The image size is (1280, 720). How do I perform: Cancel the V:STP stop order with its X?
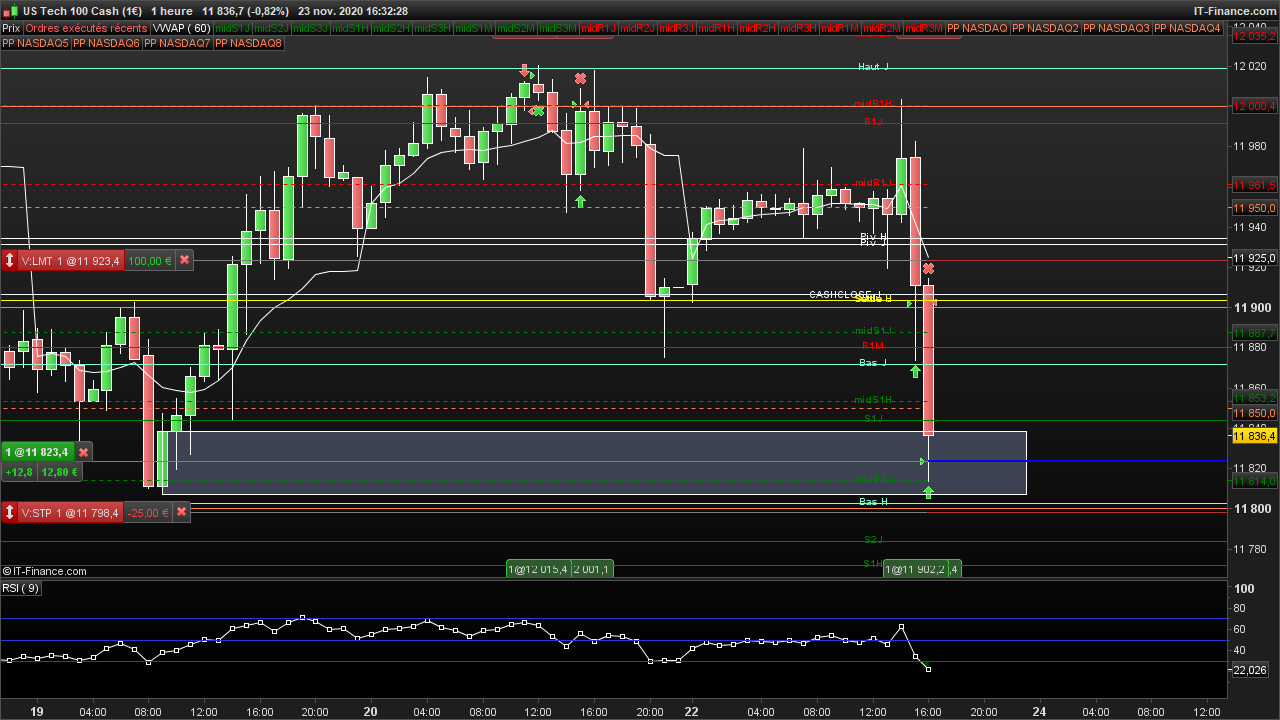coord(181,512)
